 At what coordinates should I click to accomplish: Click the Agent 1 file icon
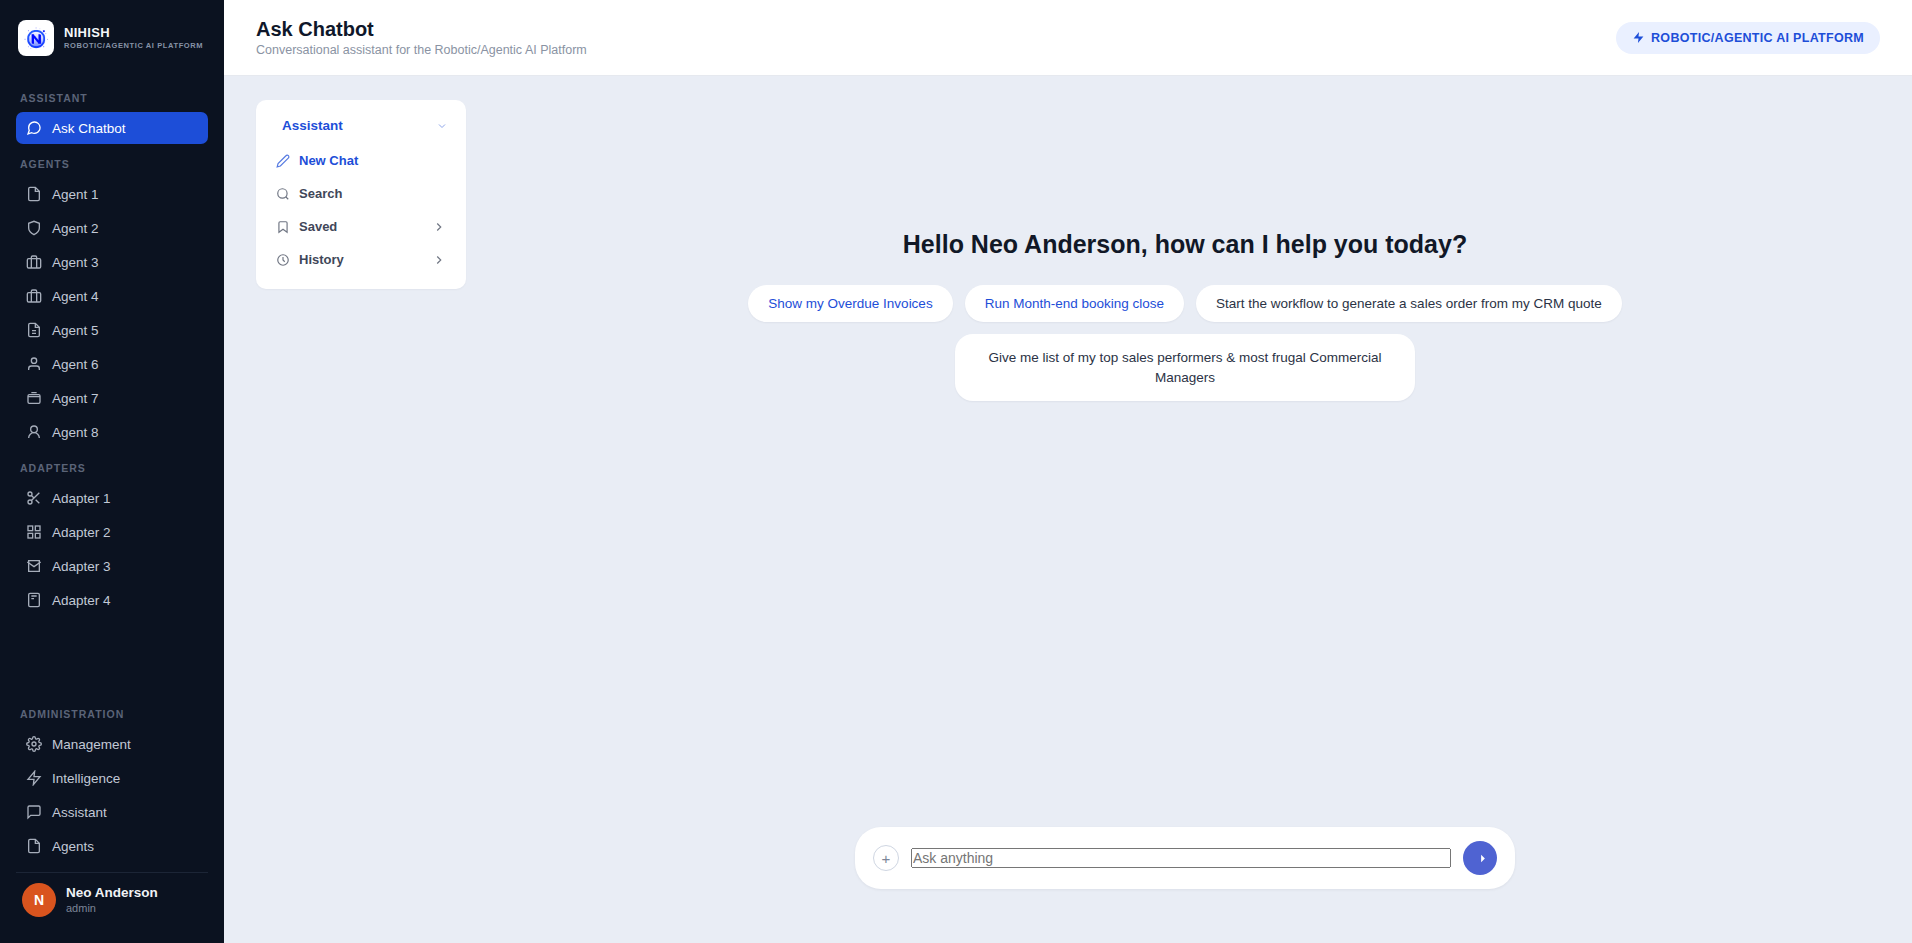click(x=34, y=194)
